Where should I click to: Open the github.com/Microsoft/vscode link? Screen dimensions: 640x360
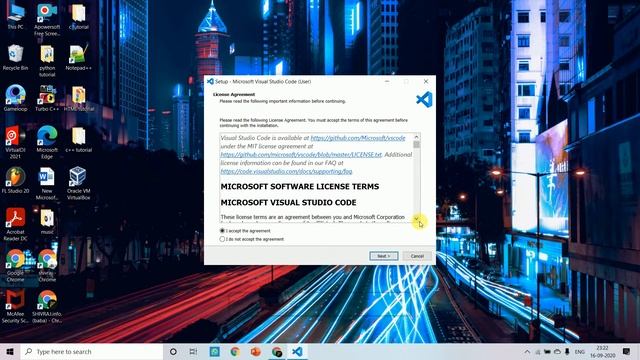[358, 138]
